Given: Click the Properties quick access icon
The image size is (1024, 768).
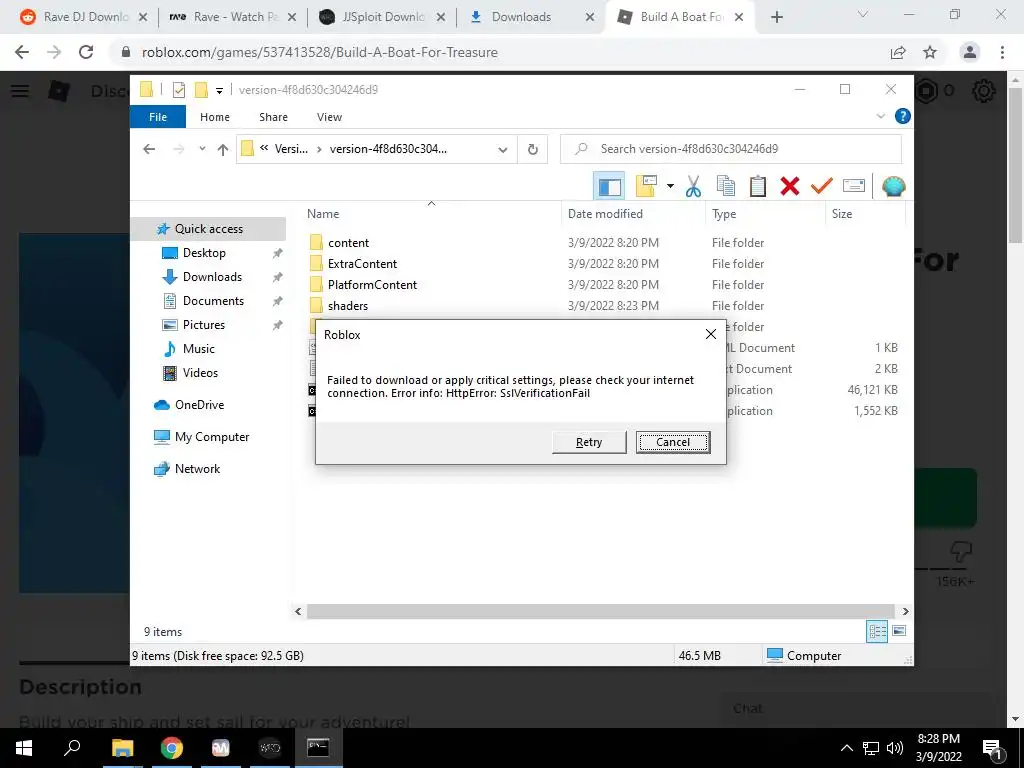Looking at the screenshot, I should coord(179,90).
